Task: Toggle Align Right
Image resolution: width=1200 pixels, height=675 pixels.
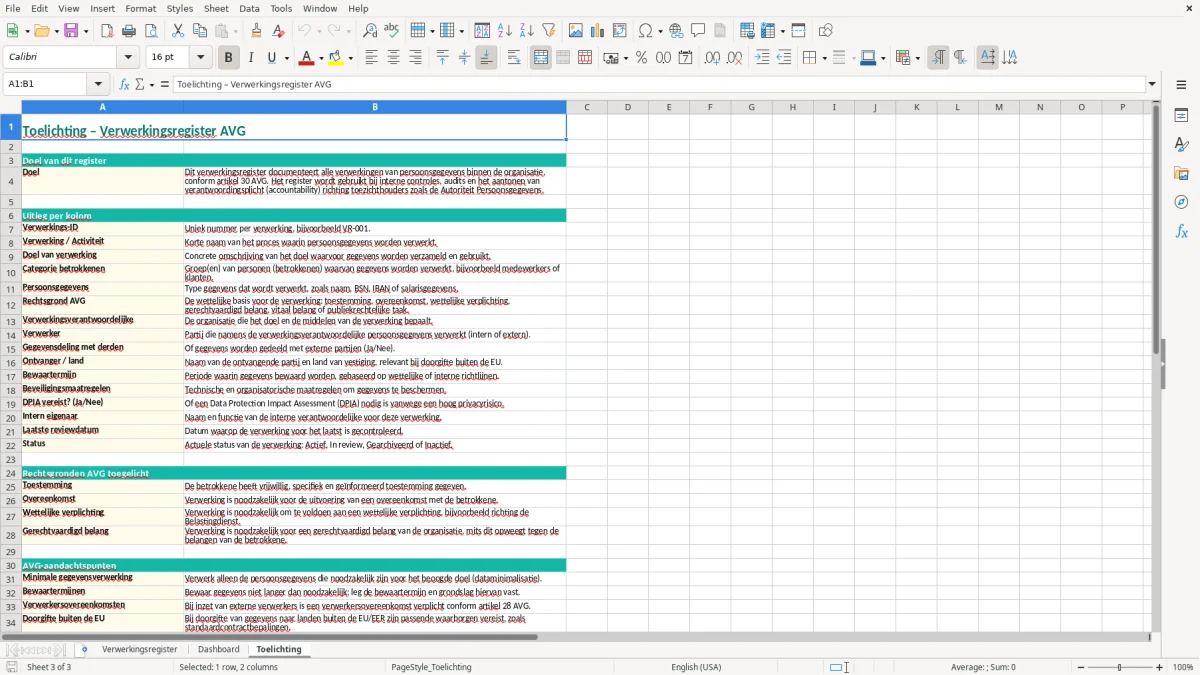Action: 415,58
